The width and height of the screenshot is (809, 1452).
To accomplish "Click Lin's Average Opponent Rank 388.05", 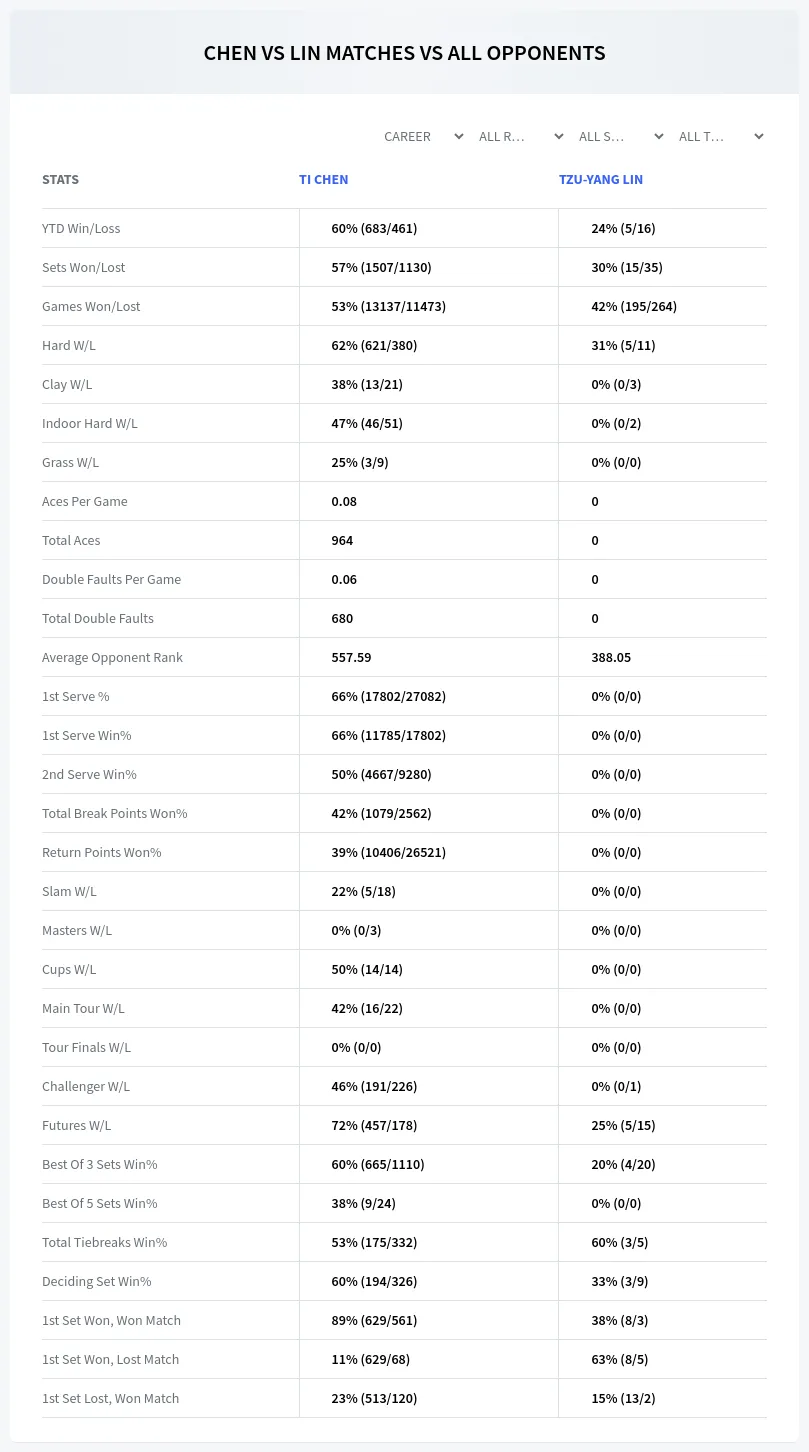I will pos(611,657).
